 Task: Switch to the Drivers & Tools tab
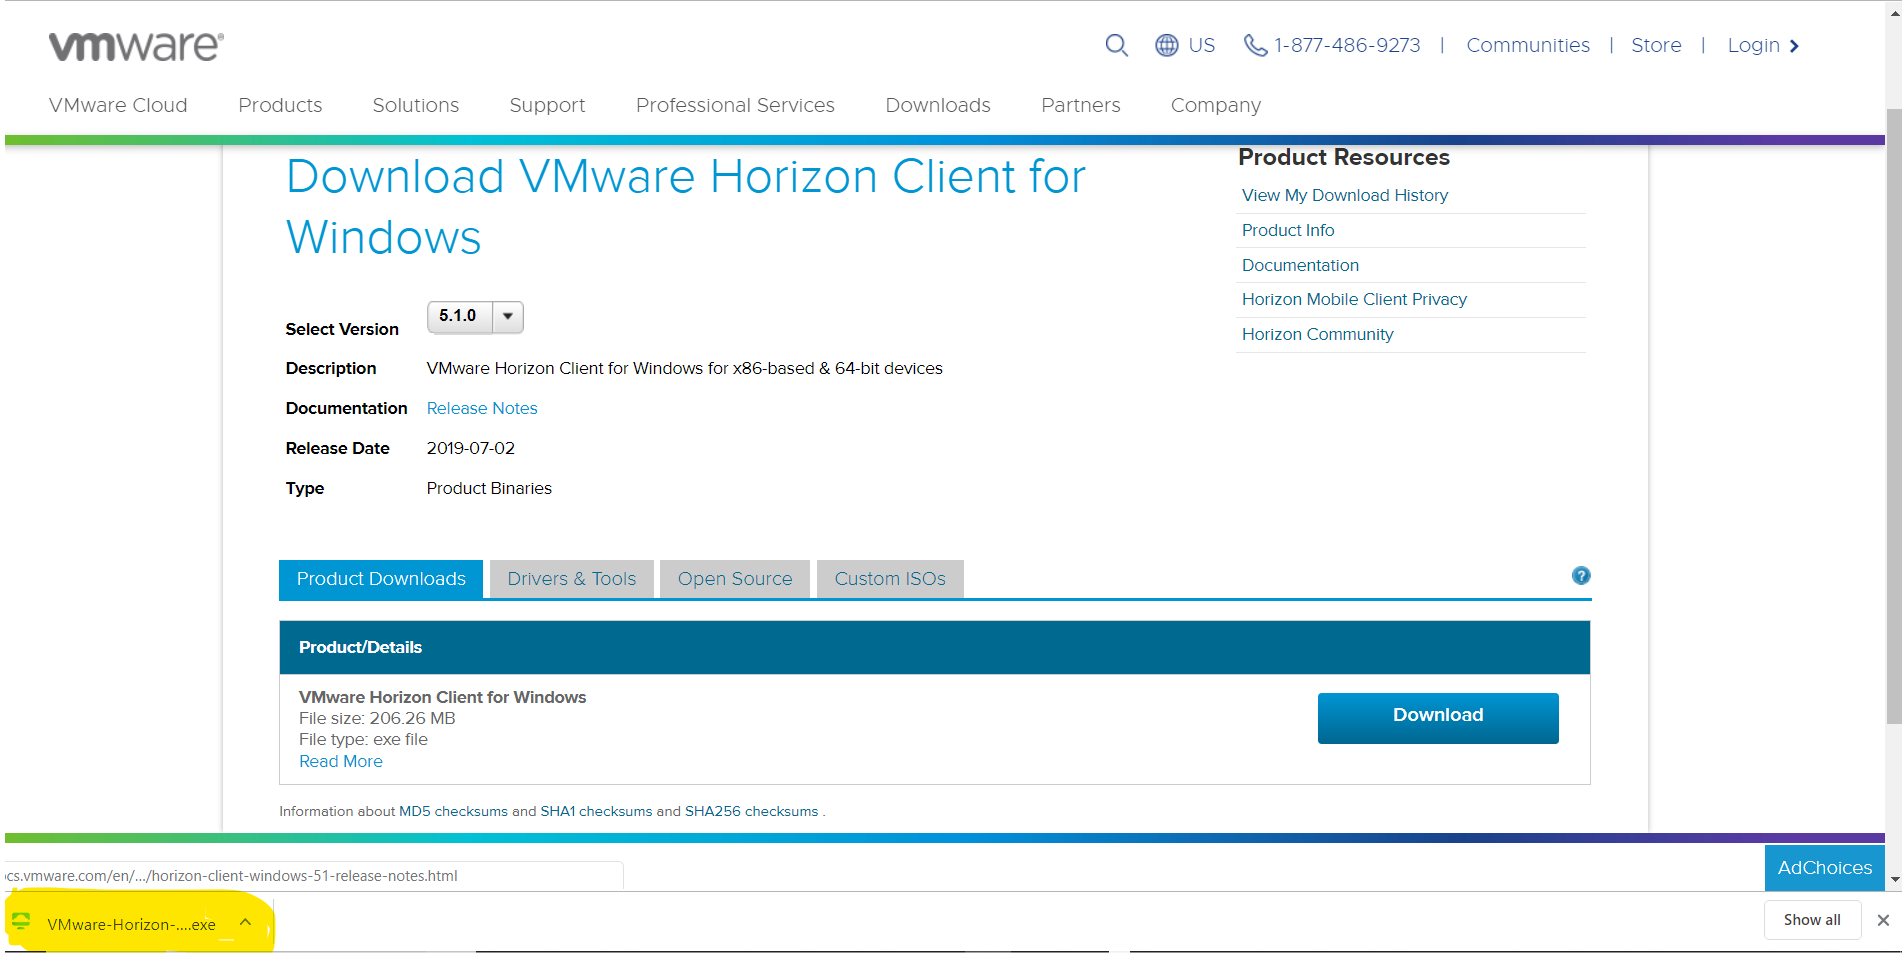(x=571, y=578)
